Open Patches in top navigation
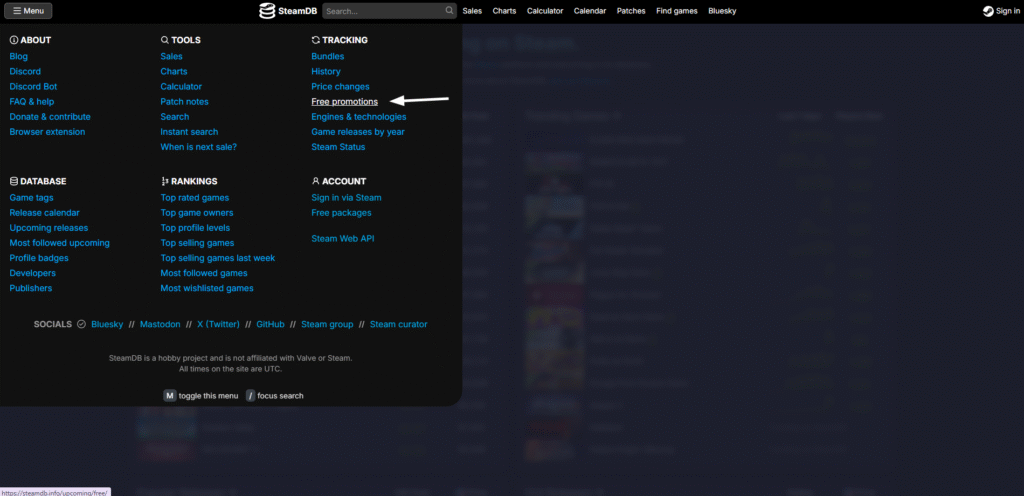The height and width of the screenshot is (496, 1024). pyautogui.click(x=631, y=11)
